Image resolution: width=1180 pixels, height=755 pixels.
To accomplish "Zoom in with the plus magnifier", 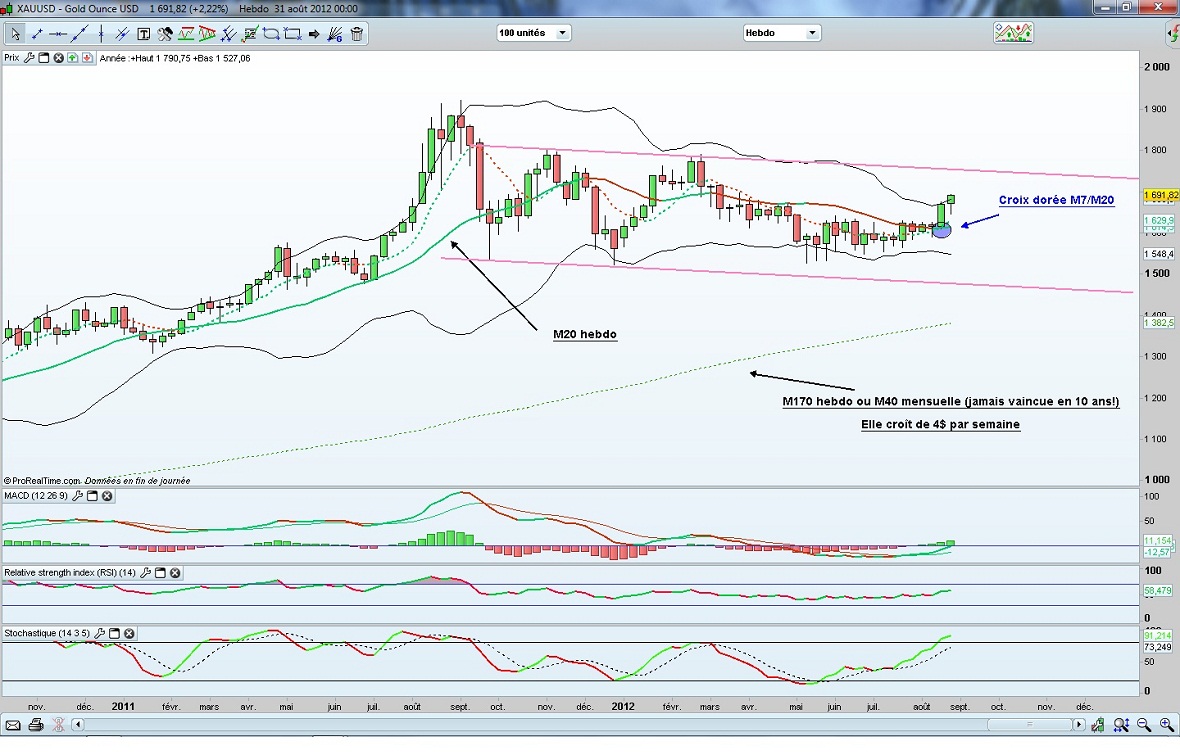I will pos(1167,725).
